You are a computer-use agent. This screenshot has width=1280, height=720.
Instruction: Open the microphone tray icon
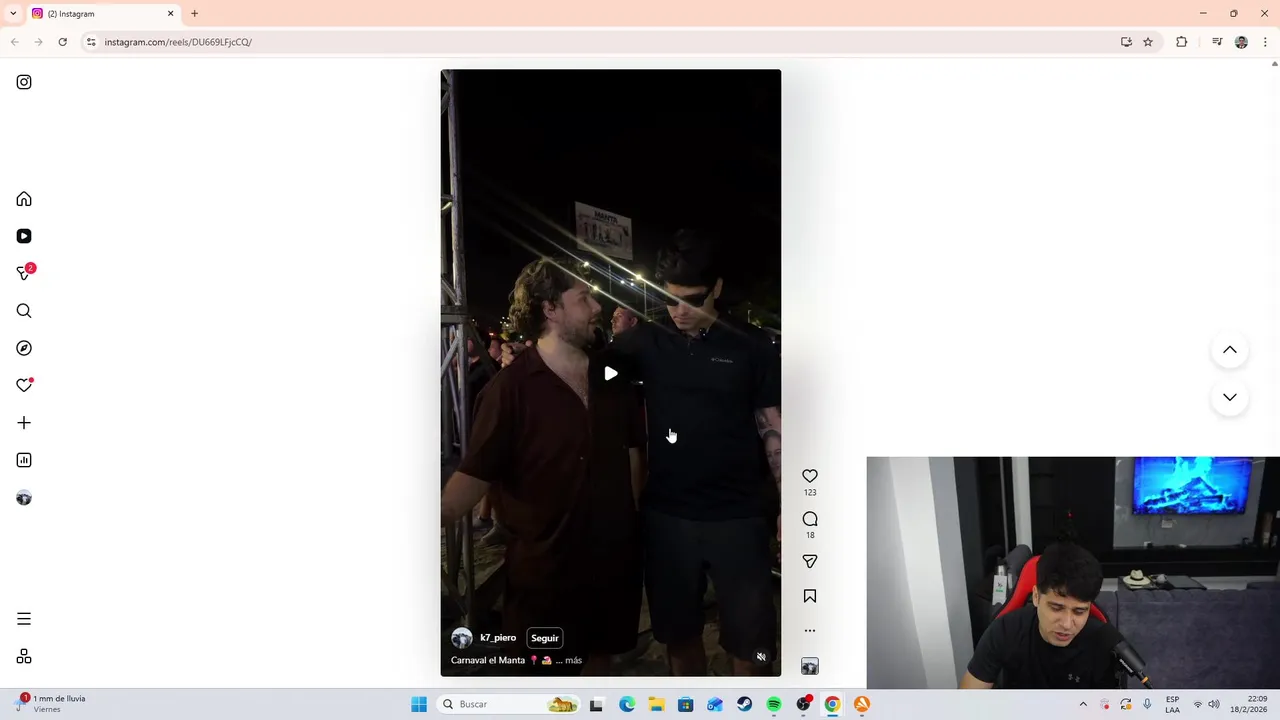click(x=1147, y=704)
